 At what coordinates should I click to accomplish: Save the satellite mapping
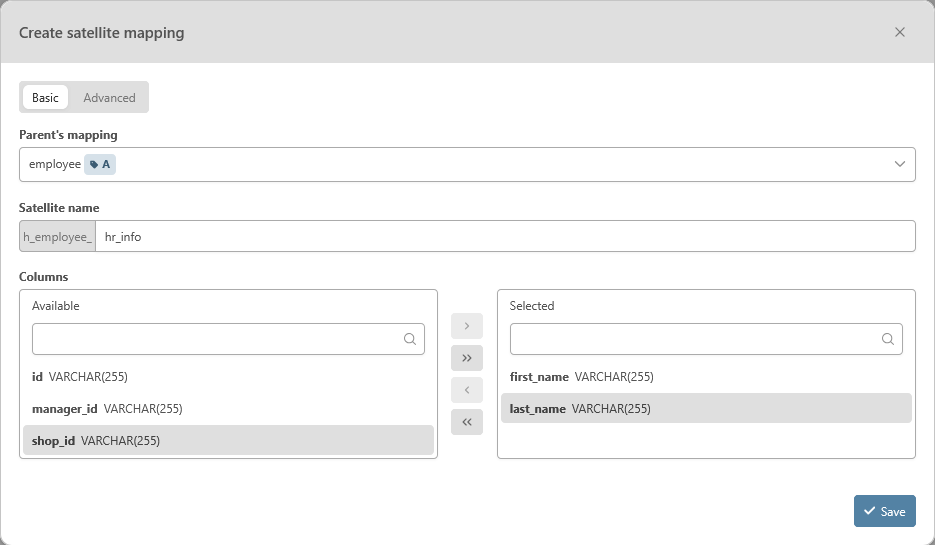[x=884, y=511]
